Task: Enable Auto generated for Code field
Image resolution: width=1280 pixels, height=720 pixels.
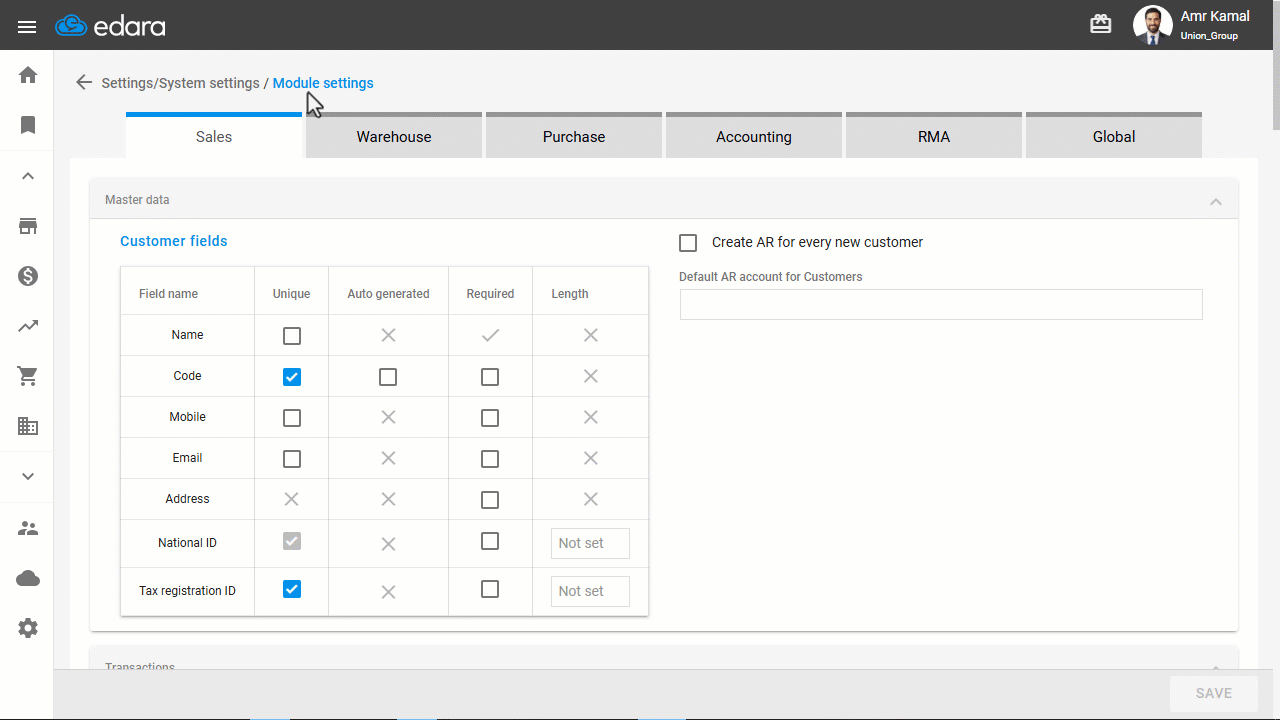Action: coord(388,377)
